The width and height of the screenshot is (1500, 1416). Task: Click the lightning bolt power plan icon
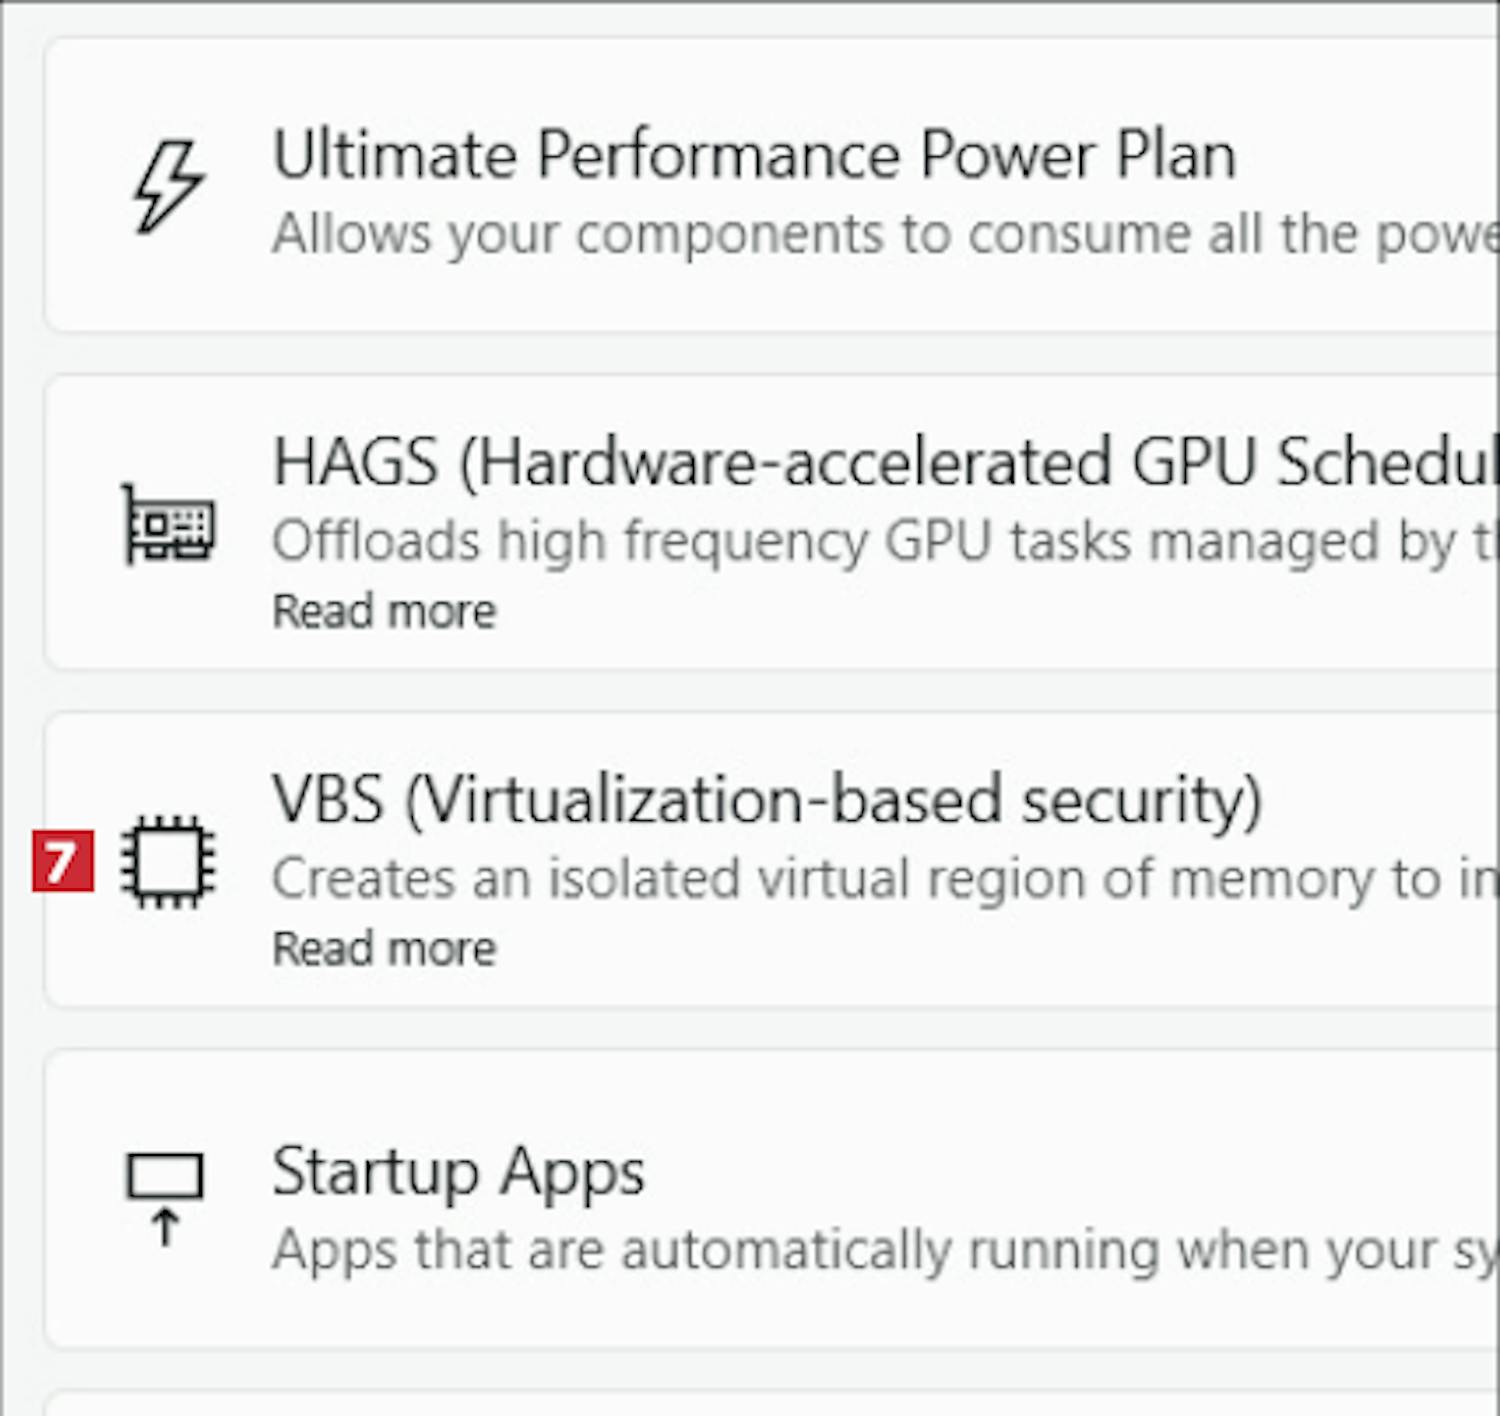(x=168, y=186)
